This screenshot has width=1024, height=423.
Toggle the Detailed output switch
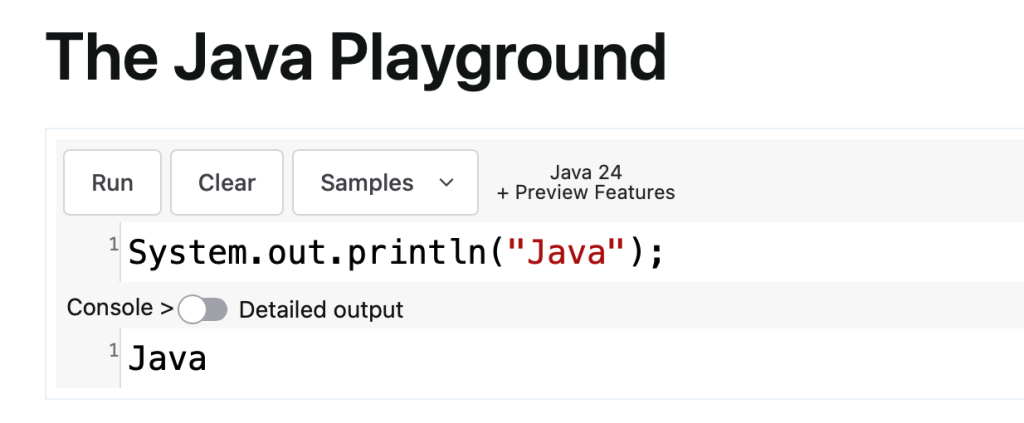coord(203,310)
